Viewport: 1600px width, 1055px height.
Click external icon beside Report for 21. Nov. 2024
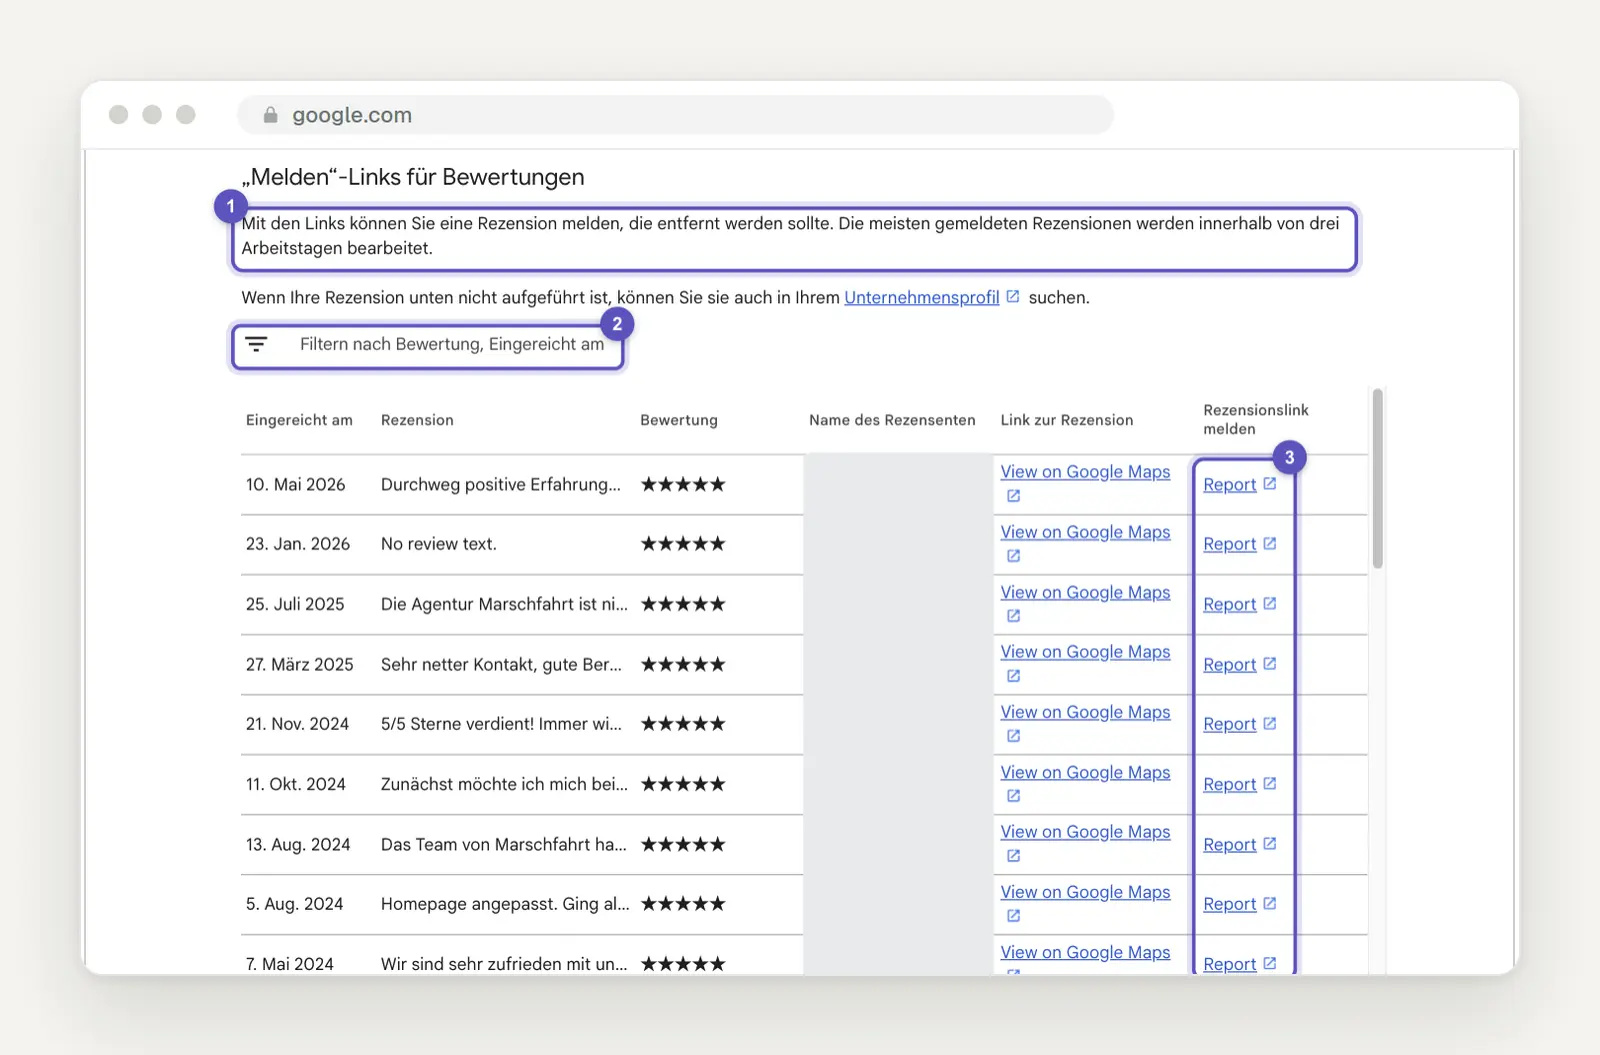(1270, 724)
